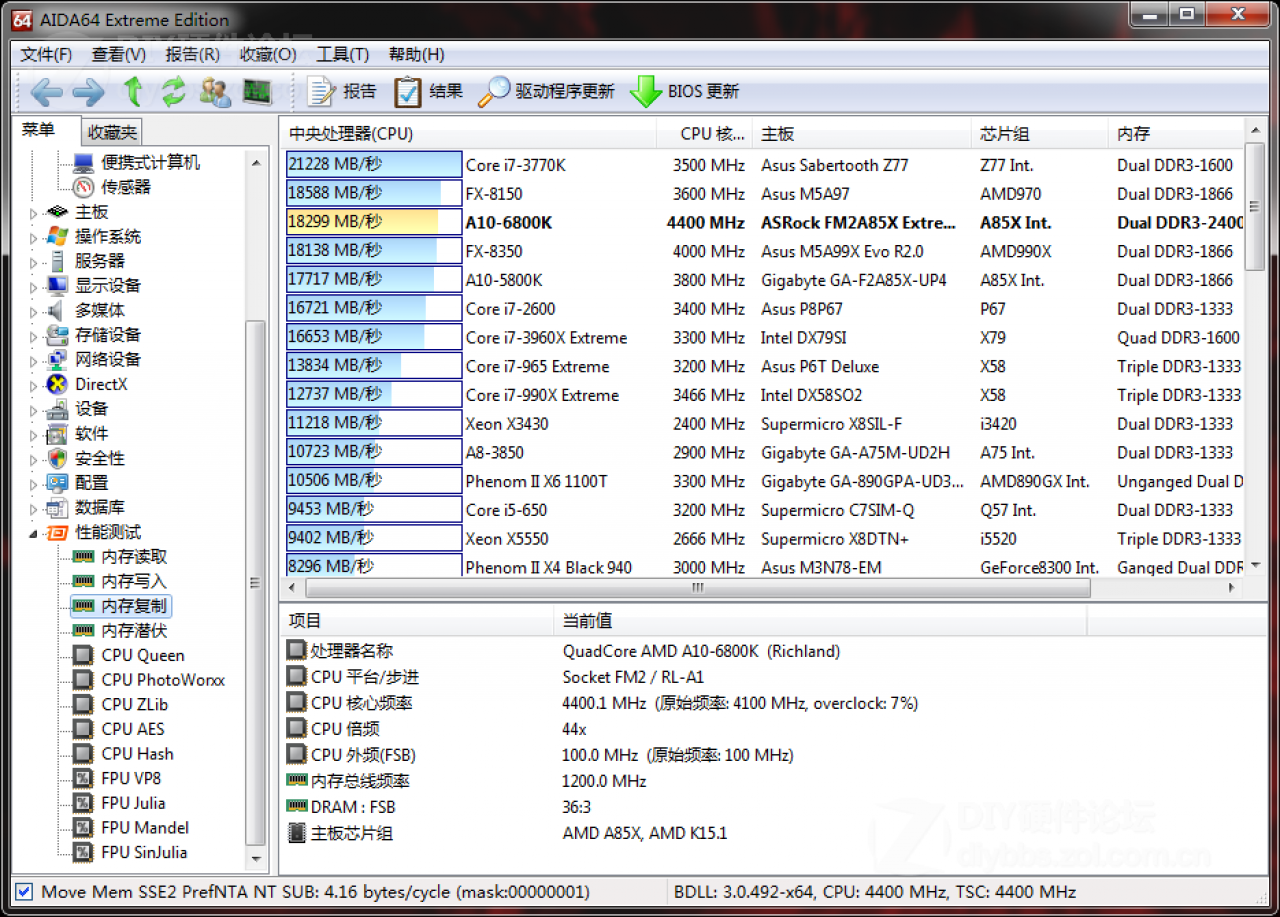Screen dimensions: 1280x917
Task: Click the 项目 column header
Action: click(416, 621)
